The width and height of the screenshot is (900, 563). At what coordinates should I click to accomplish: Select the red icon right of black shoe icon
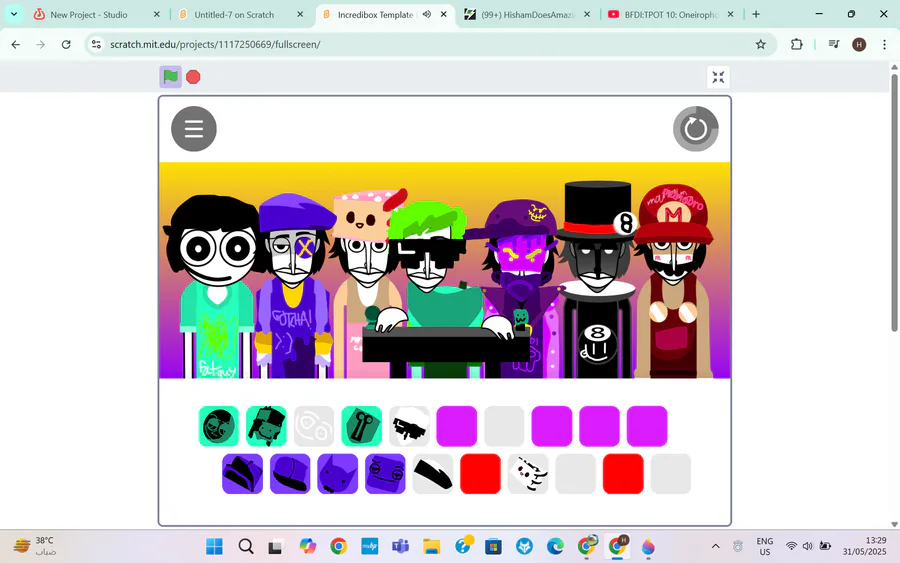pyautogui.click(x=481, y=473)
